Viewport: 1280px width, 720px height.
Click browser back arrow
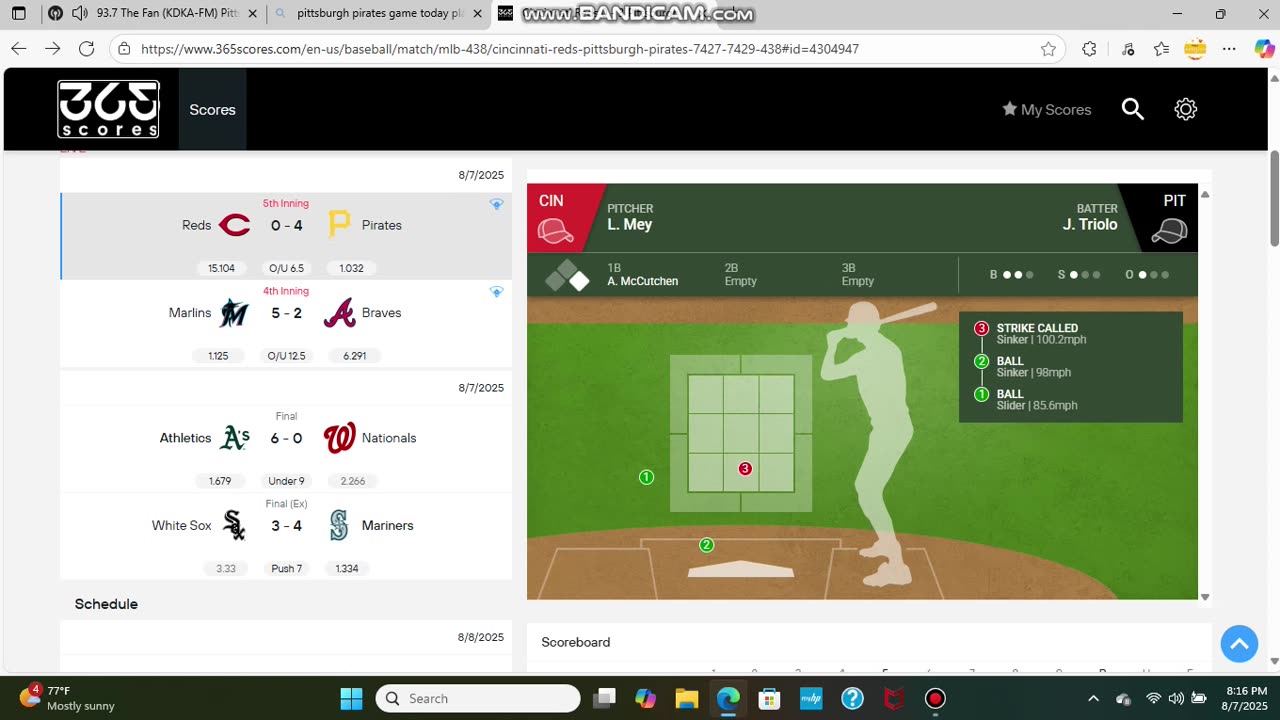click(18, 49)
